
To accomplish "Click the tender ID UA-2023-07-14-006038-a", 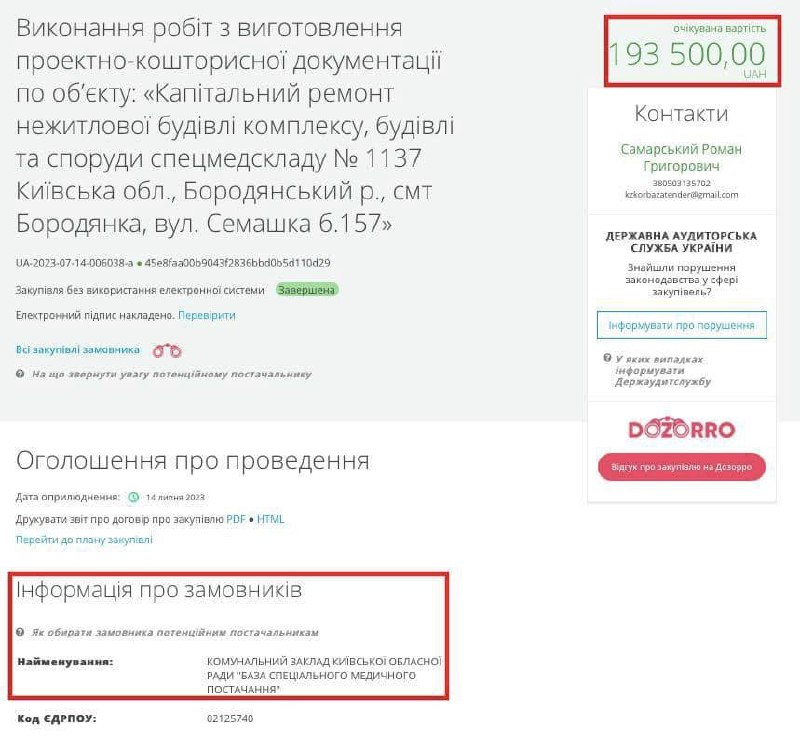I will pos(74,264).
